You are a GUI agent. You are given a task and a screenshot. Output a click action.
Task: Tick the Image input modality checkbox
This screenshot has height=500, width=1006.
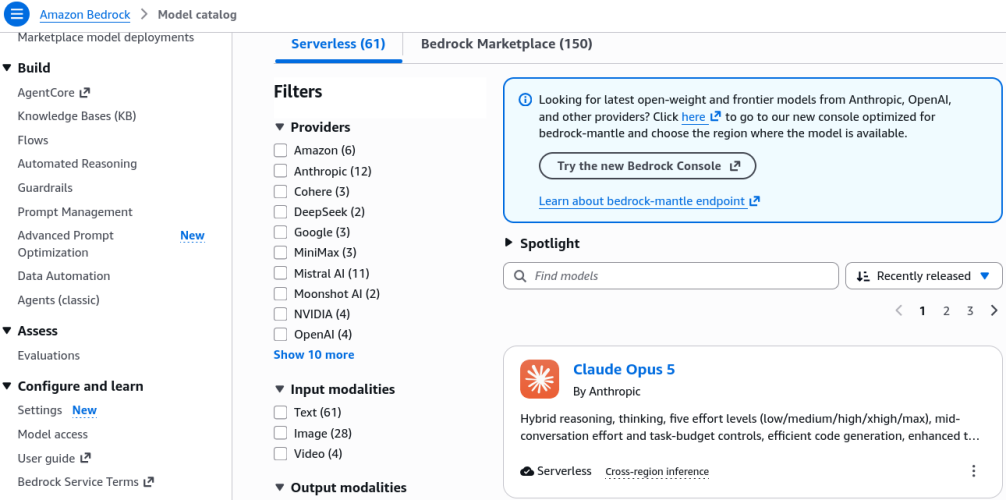coord(280,433)
